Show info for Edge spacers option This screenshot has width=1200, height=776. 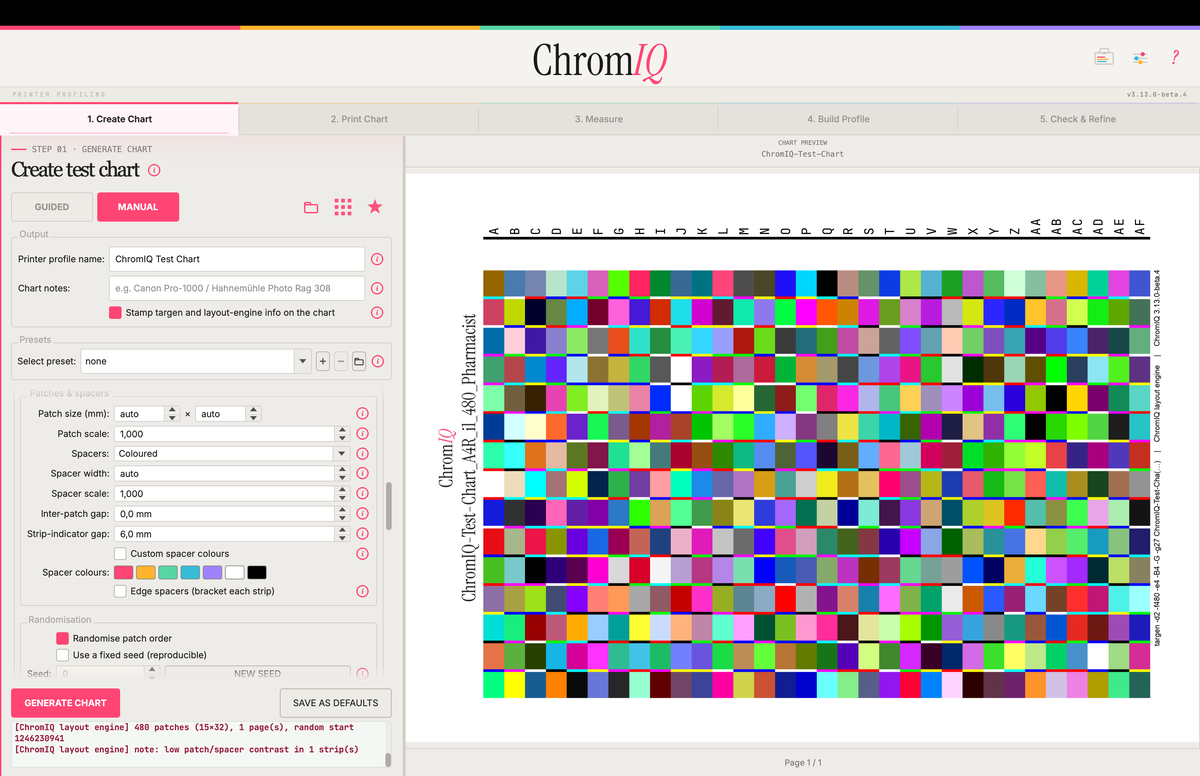point(363,591)
